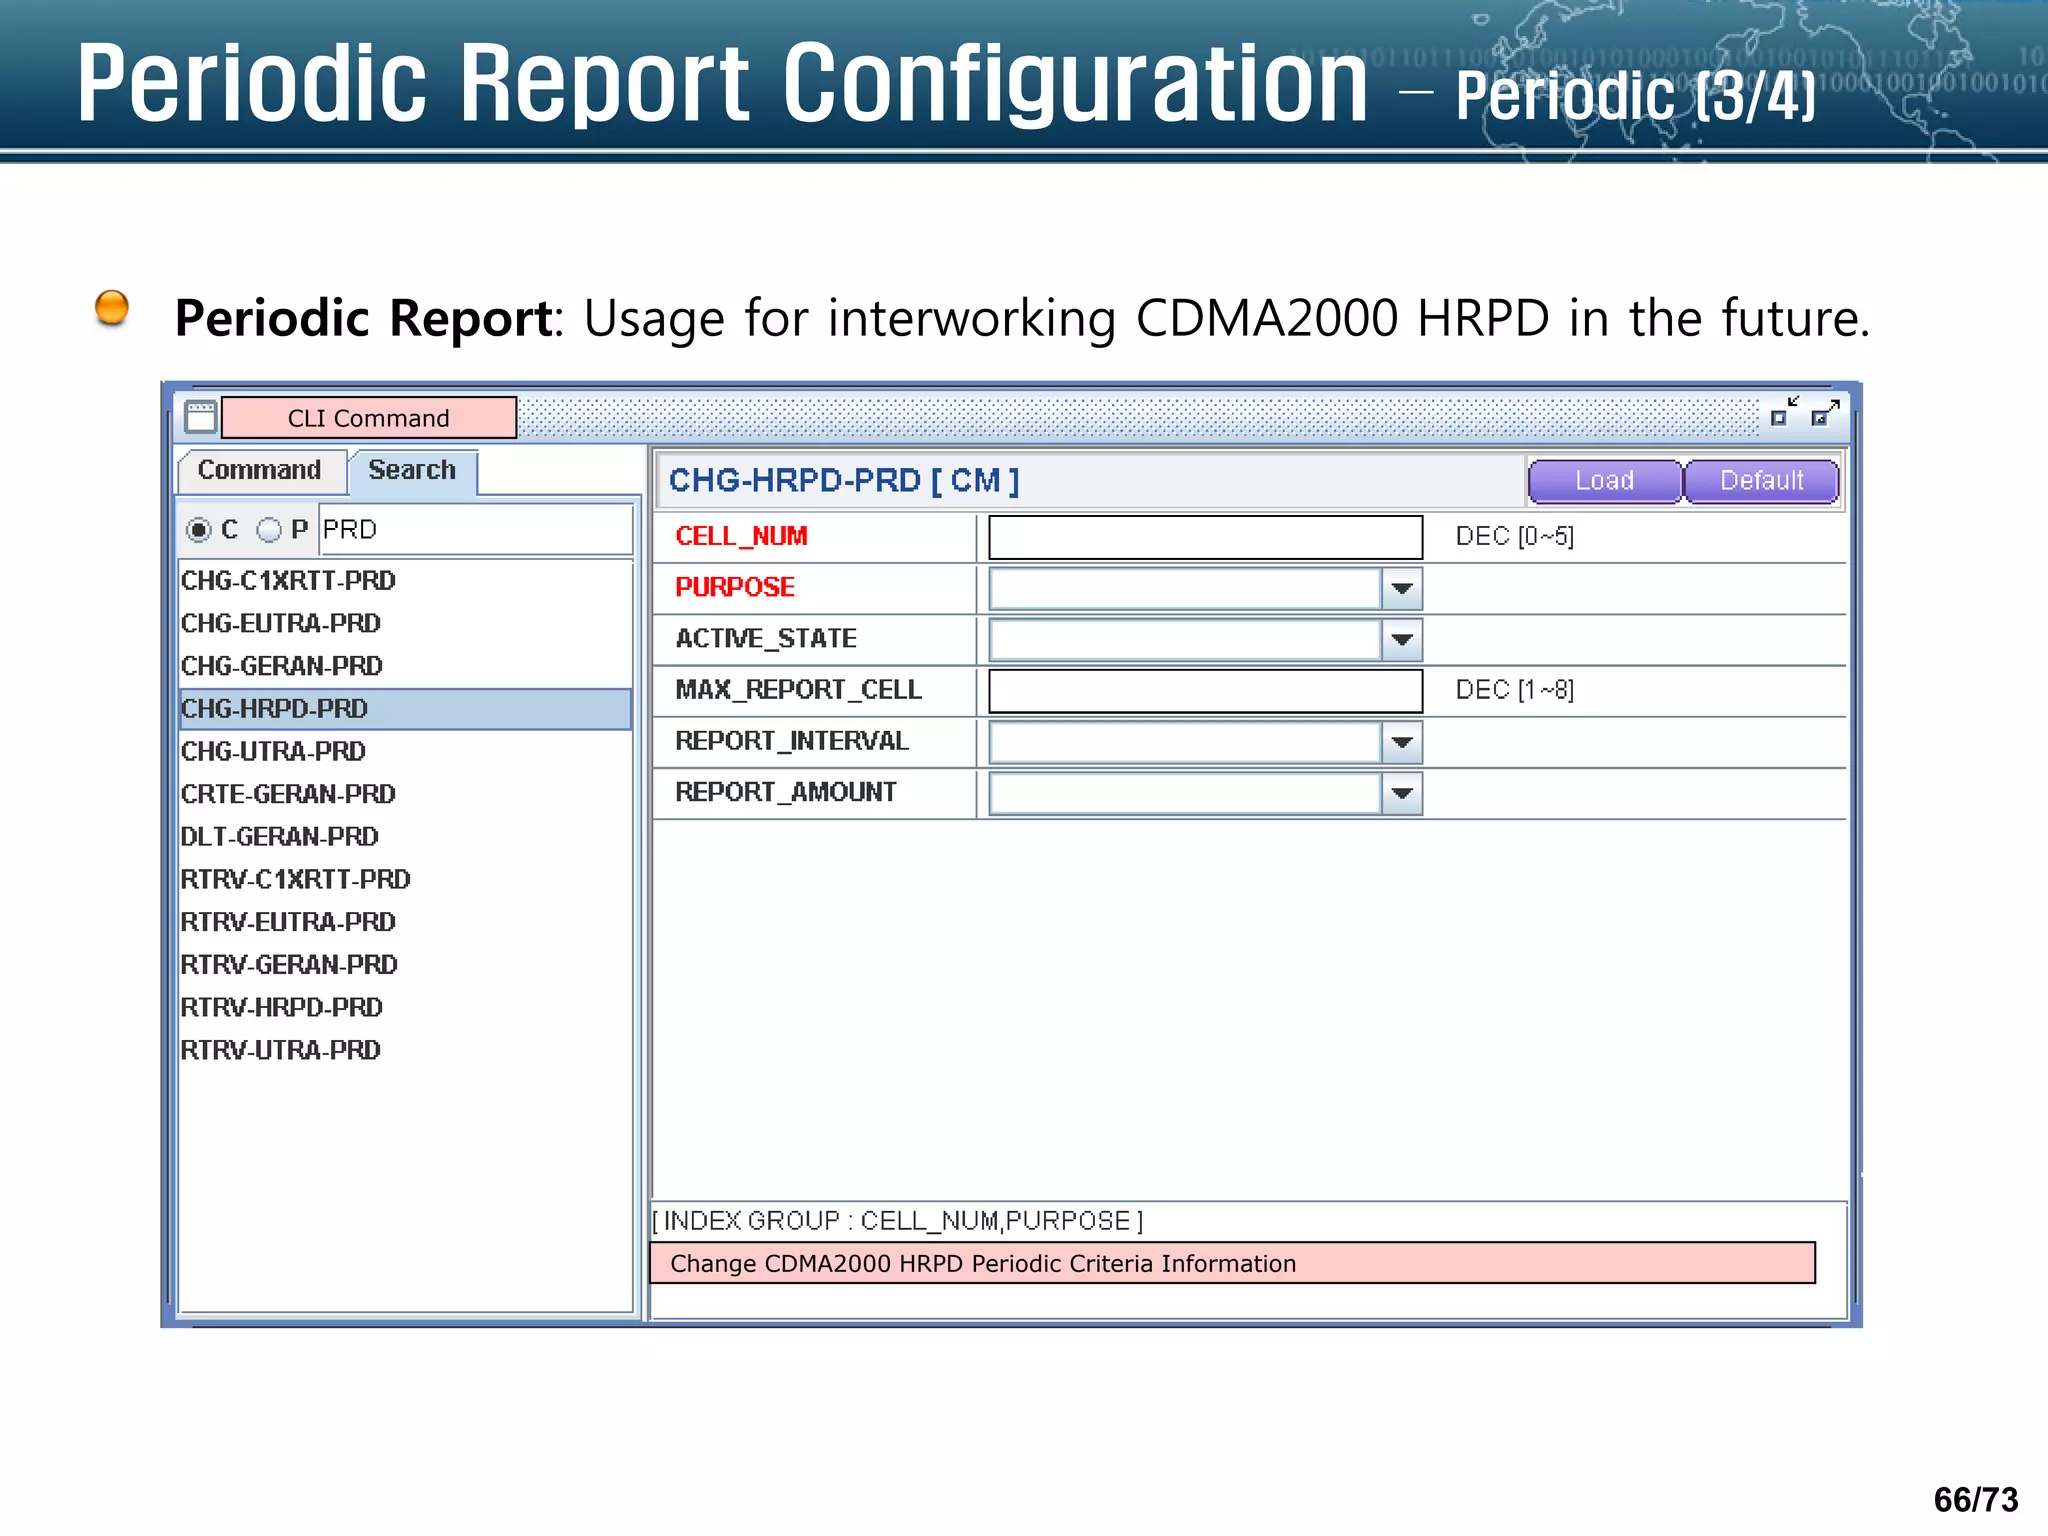Click the red PURPOSE parameter label
Screen dimensions: 2048x1536
click(x=735, y=588)
